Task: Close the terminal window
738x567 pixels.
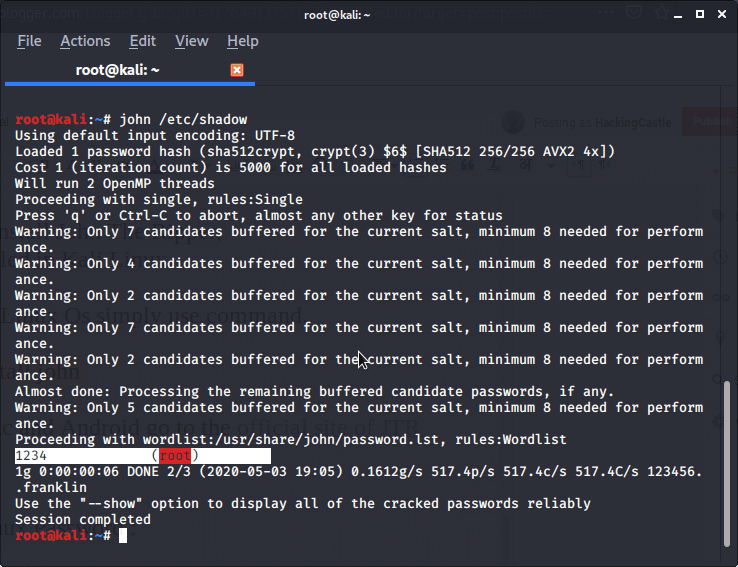Action: pyautogui.click(x=722, y=15)
